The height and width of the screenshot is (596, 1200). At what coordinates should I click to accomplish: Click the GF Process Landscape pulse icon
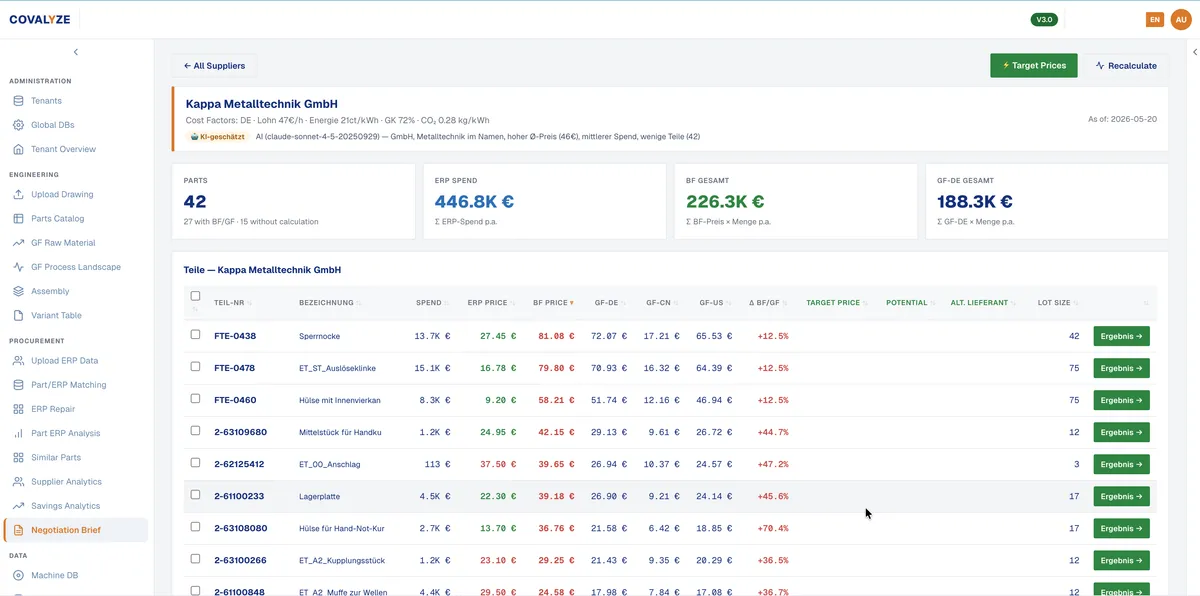(18, 267)
